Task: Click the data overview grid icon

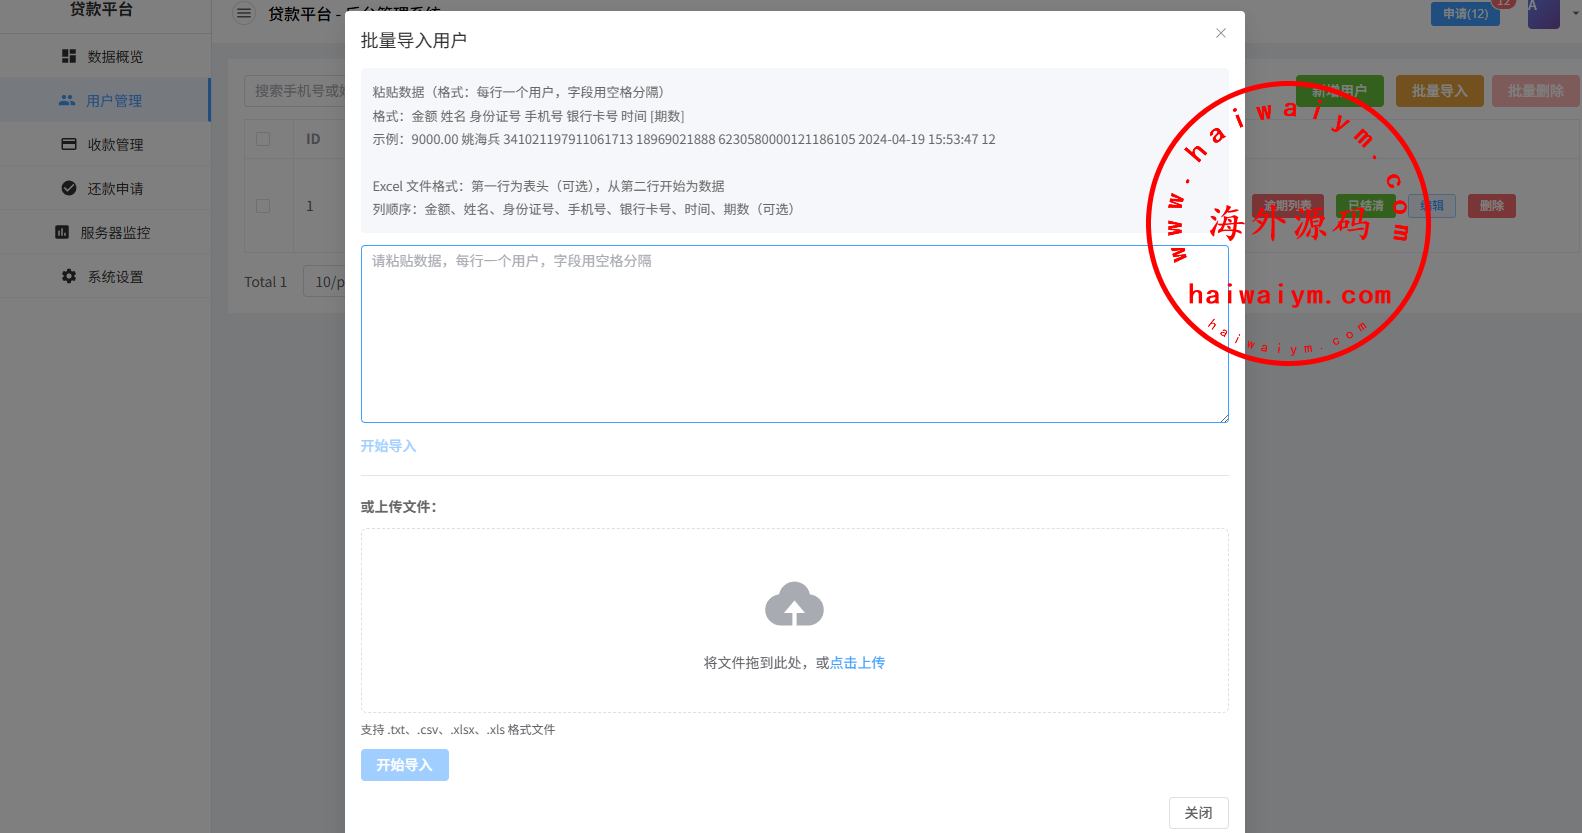Action: pos(69,57)
